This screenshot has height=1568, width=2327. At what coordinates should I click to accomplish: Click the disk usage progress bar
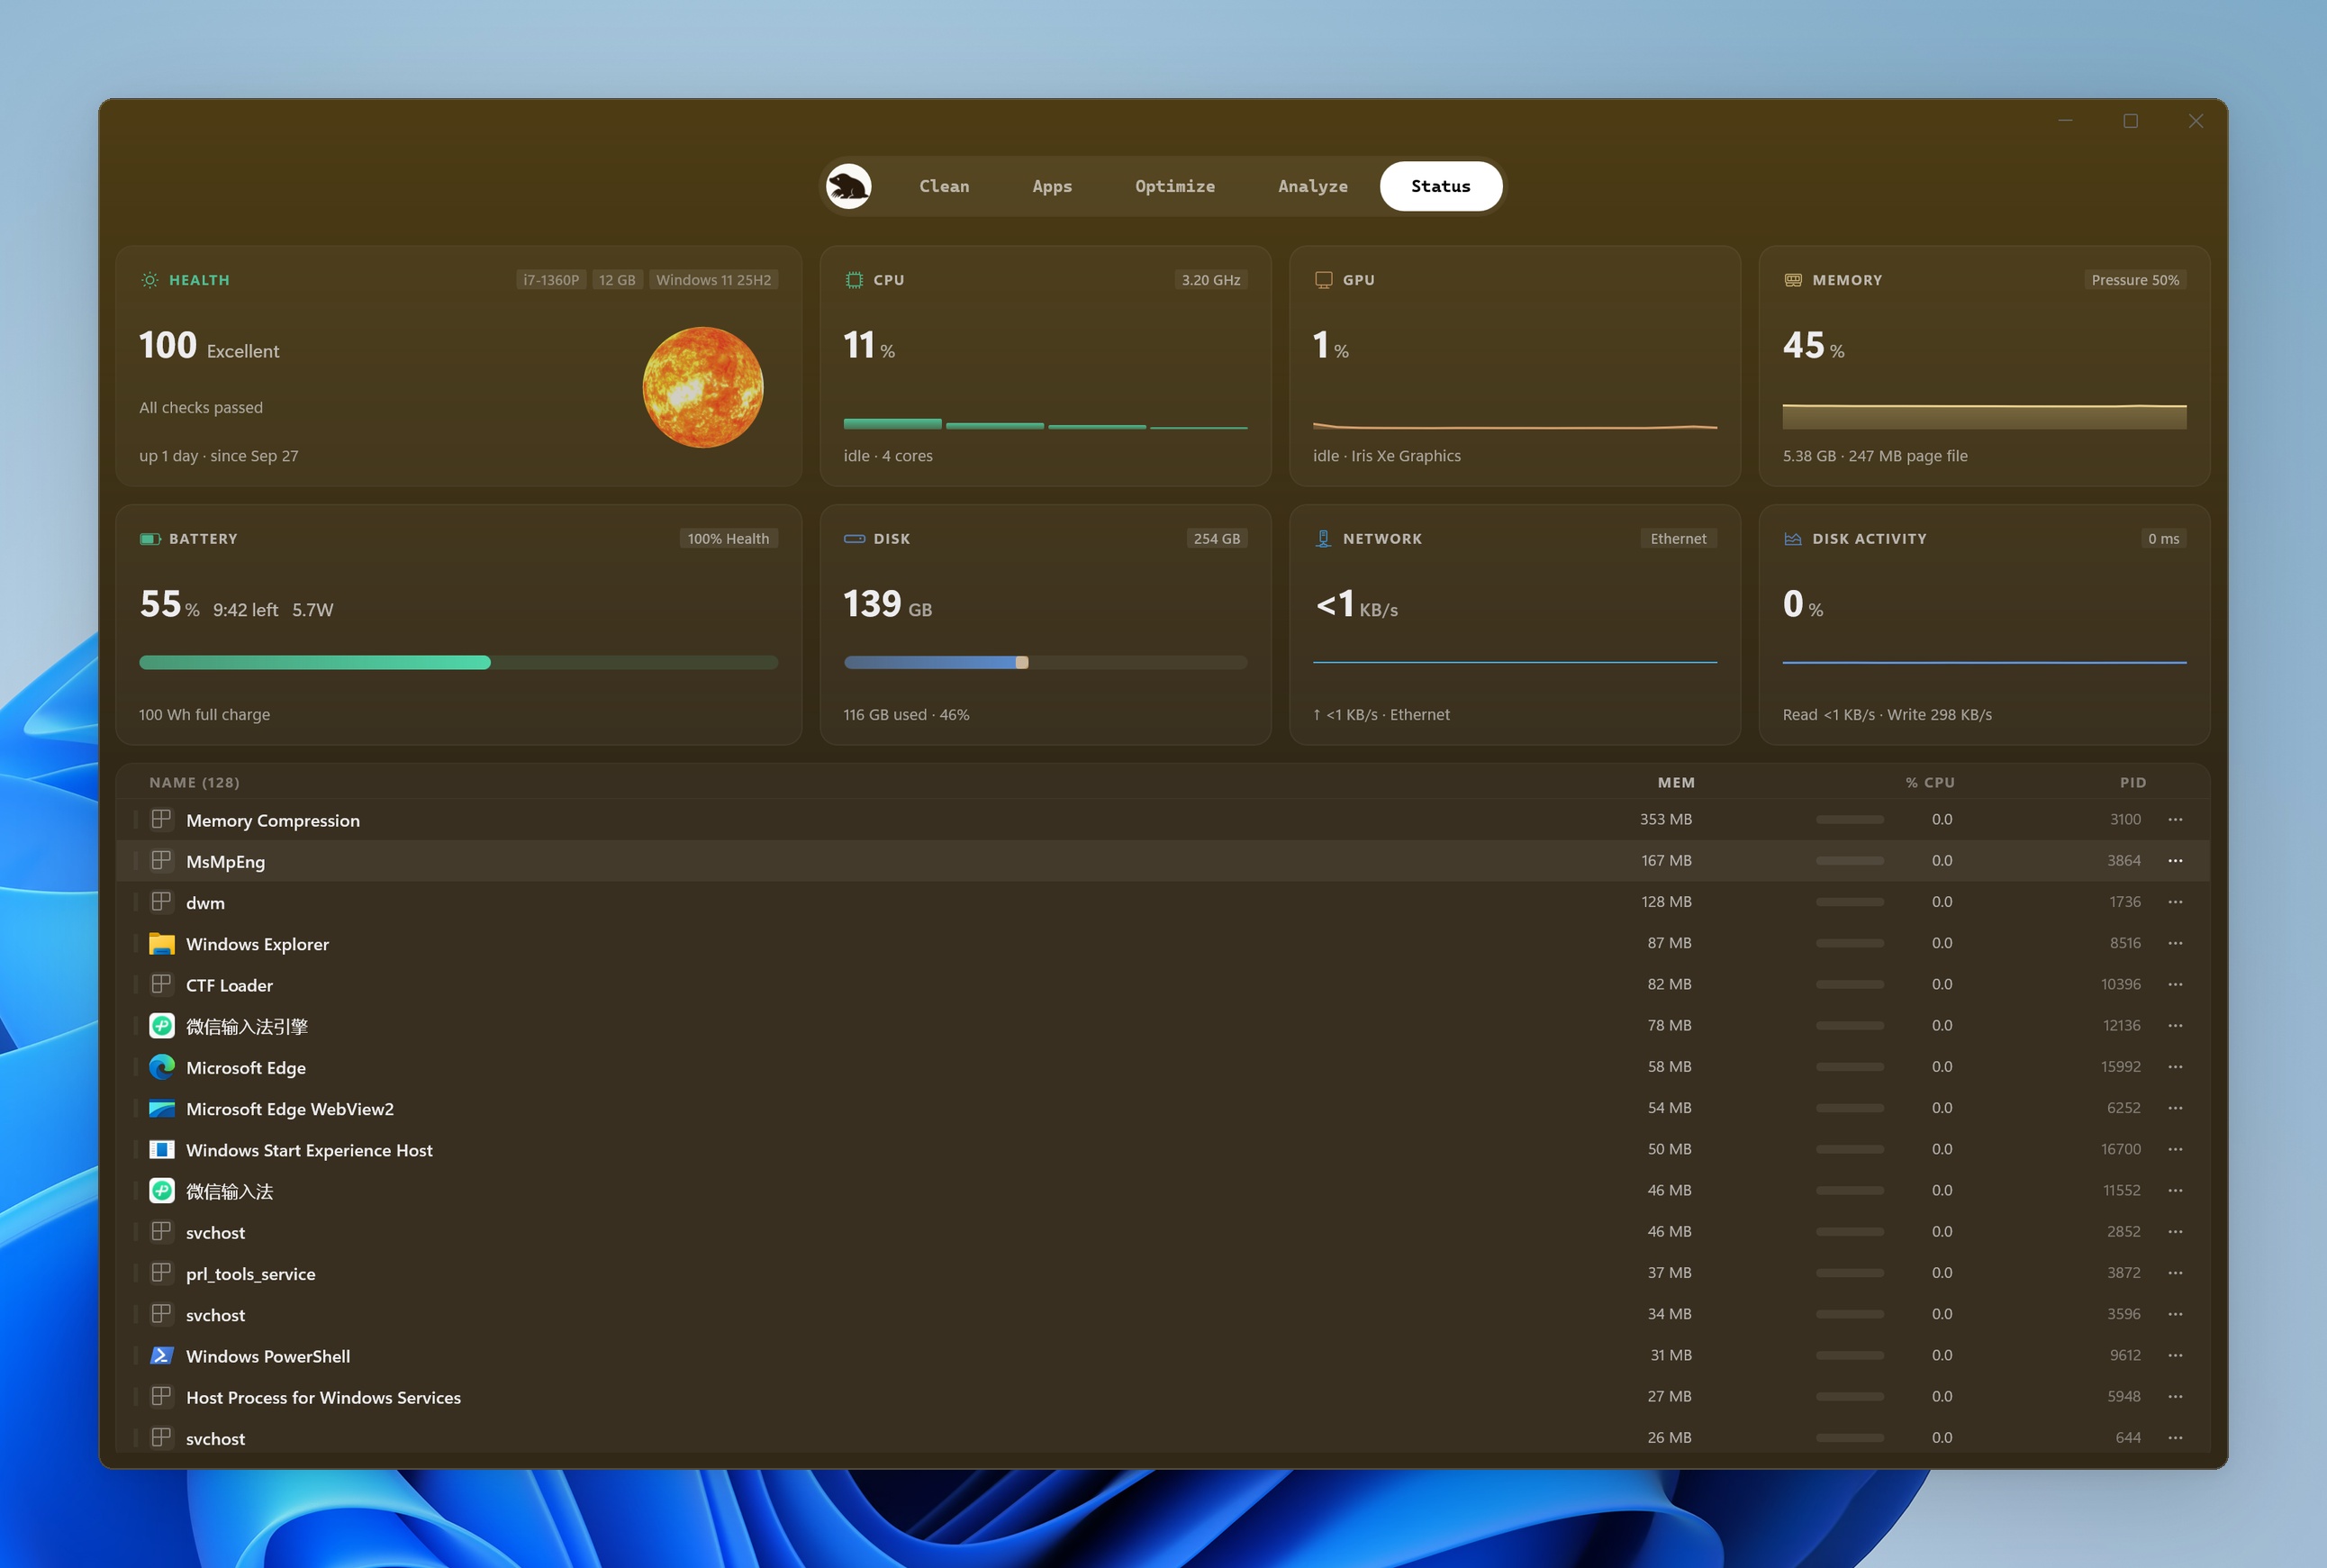pyautogui.click(x=1045, y=662)
